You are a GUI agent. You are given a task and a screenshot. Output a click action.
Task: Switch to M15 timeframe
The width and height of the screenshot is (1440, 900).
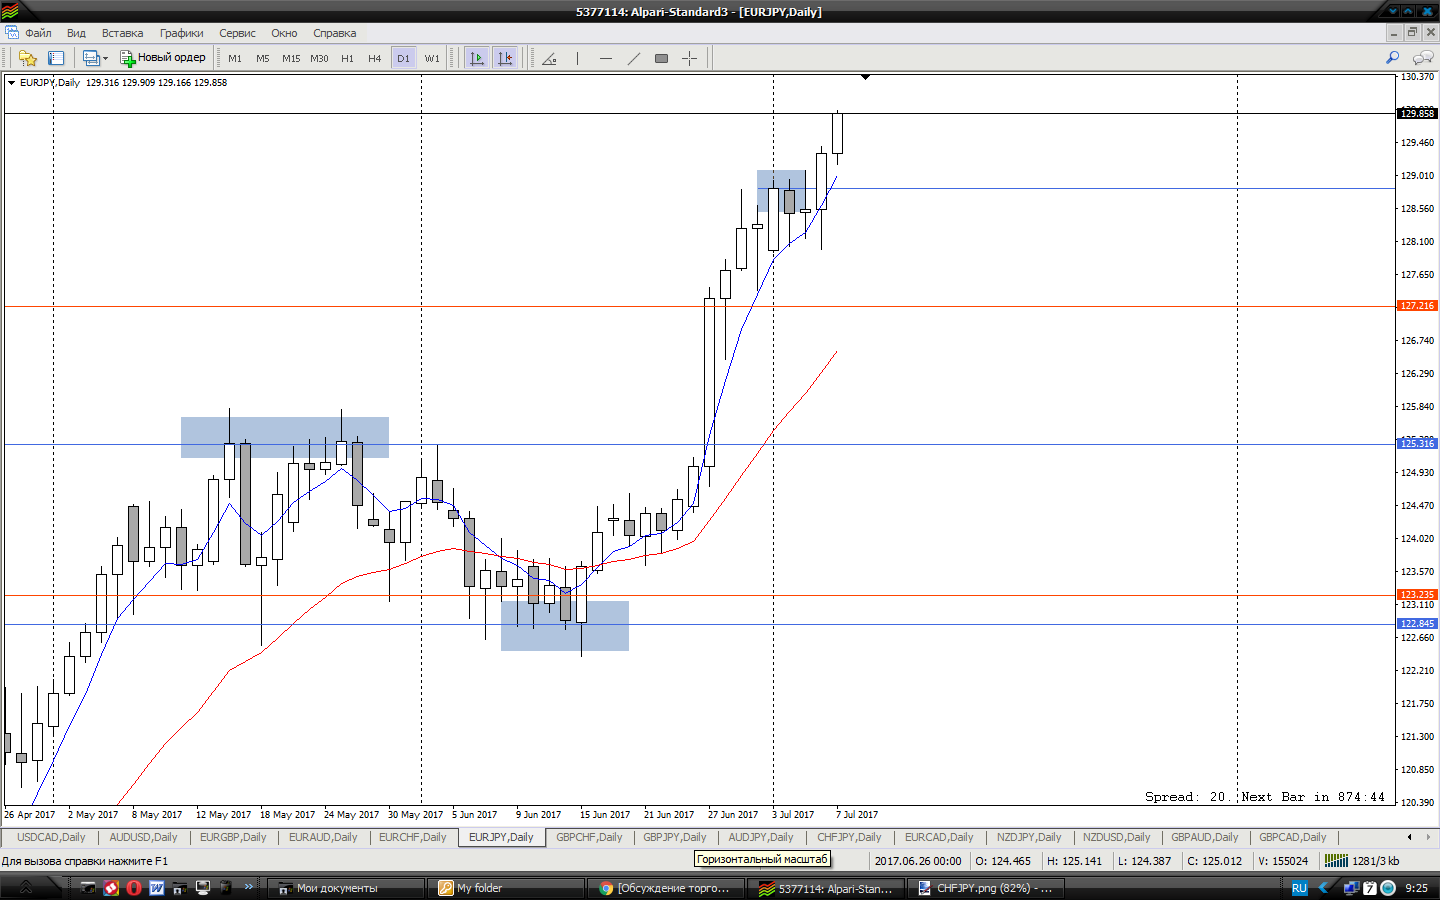[x=291, y=58]
